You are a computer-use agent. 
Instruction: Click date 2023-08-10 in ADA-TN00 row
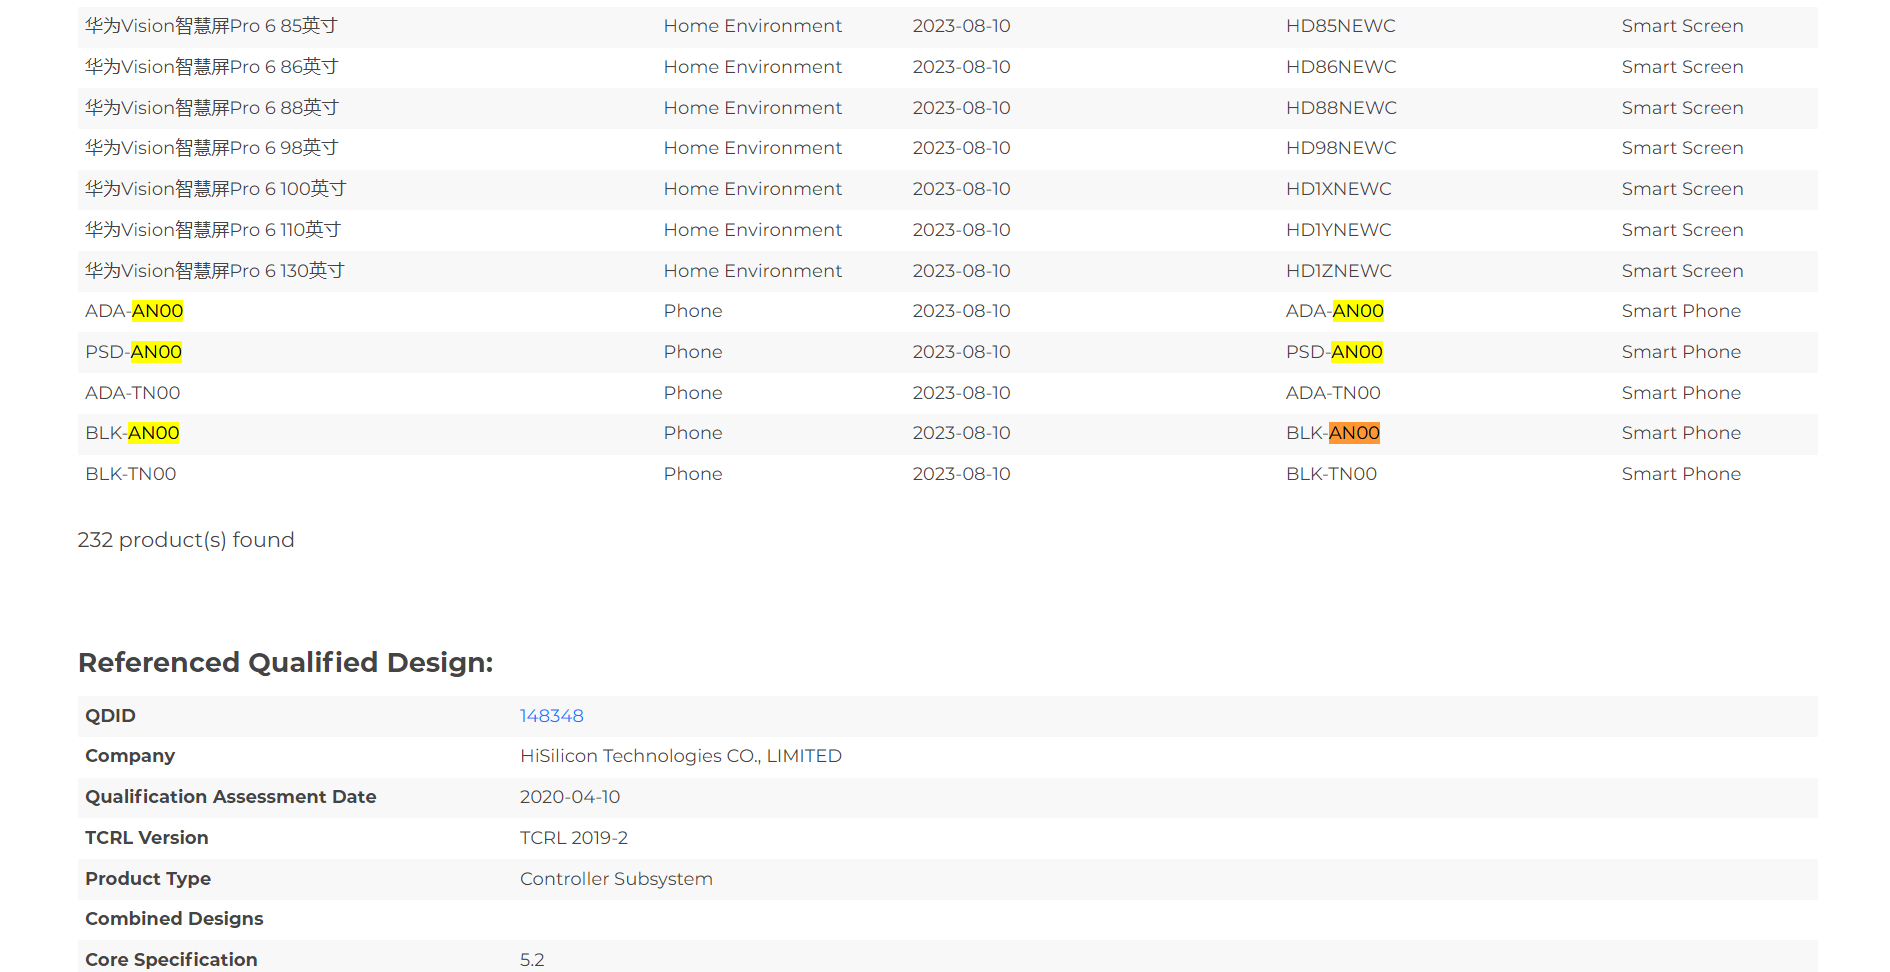point(961,393)
